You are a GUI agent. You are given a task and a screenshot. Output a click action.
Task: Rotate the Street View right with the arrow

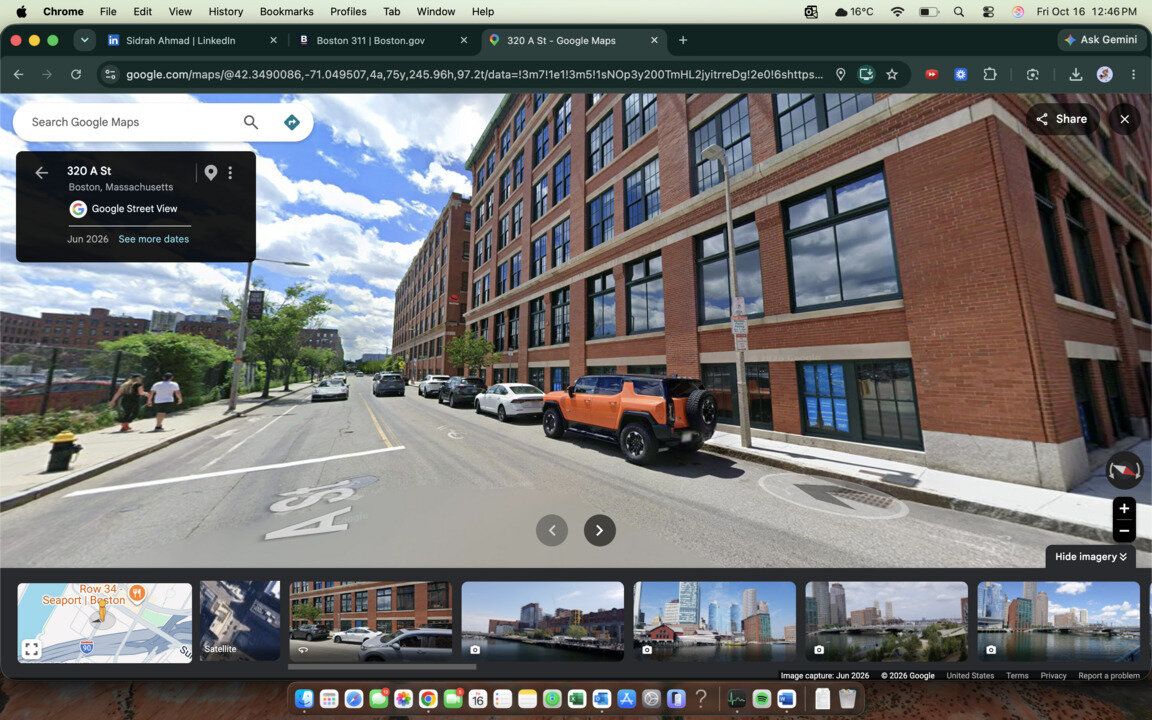(x=600, y=530)
